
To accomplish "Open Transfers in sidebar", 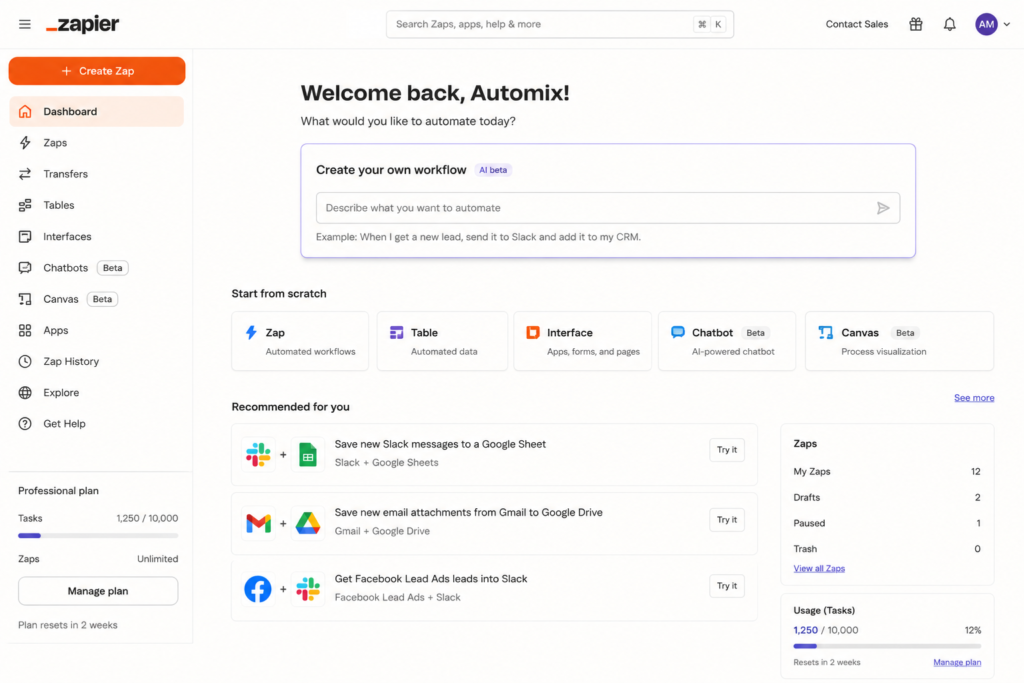I will tap(97, 174).
